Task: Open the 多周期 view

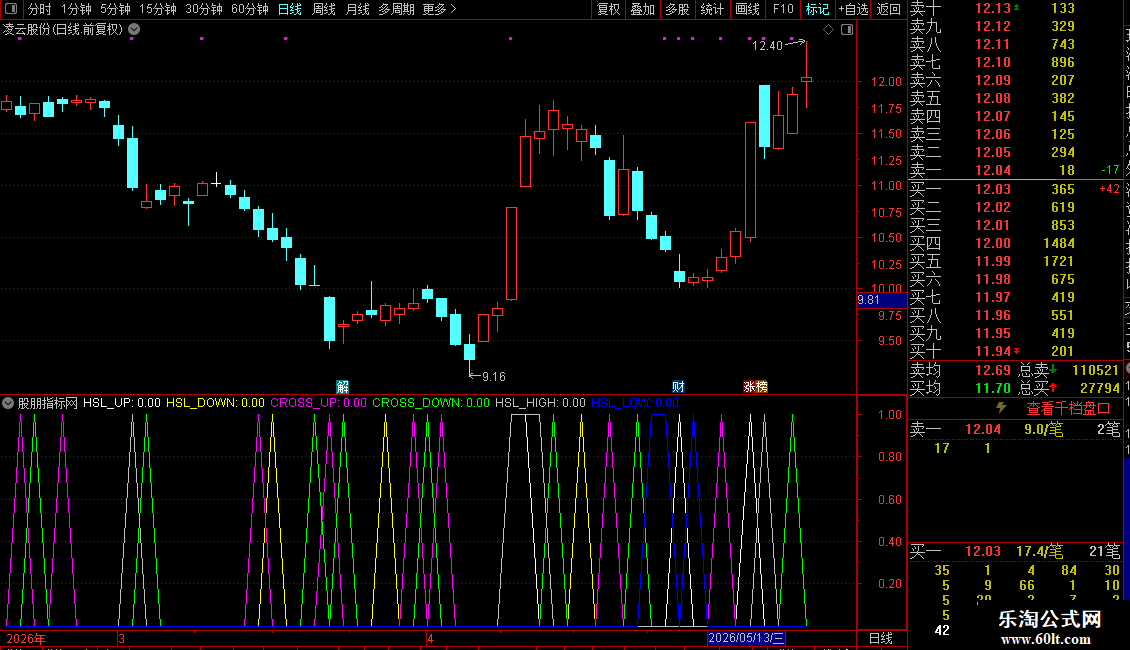Action: pyautogui.click(x=396, y=9)
